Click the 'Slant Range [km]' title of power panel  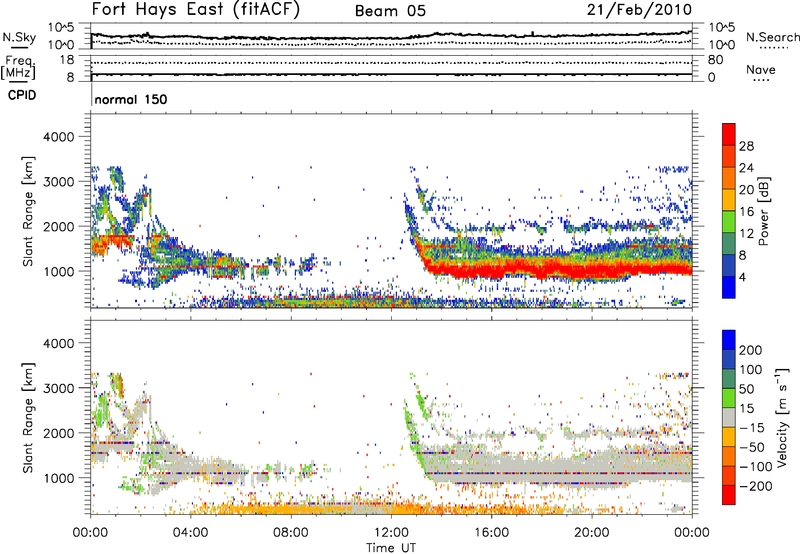coord(28,211)
